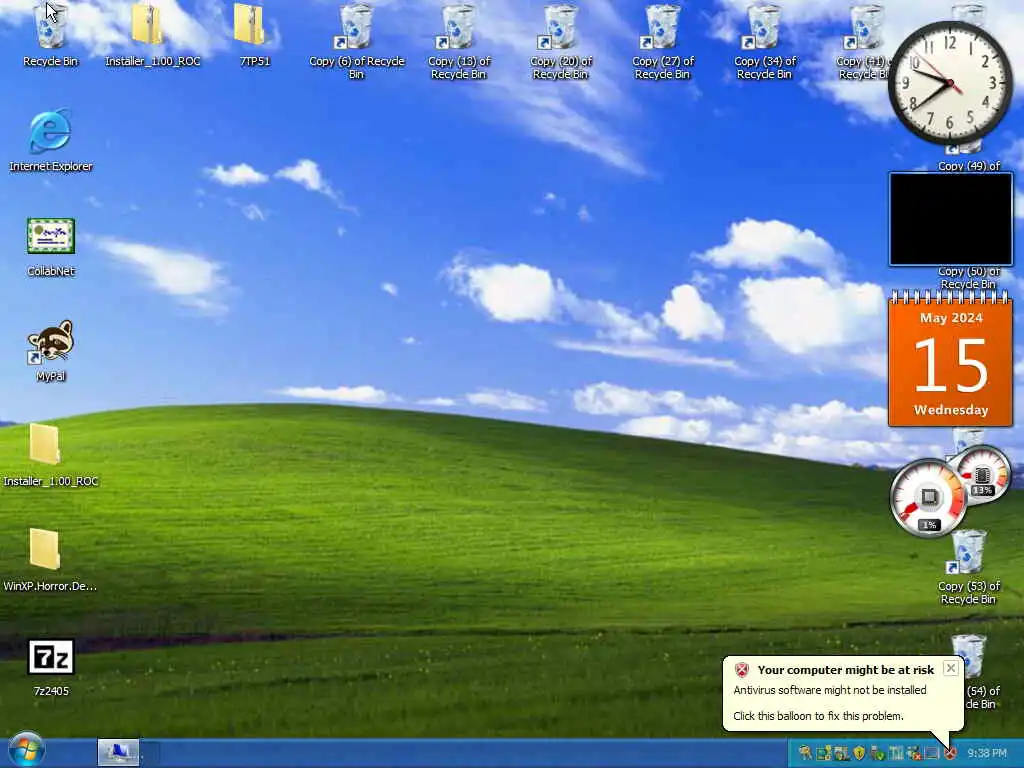The height and width of the screenshot is (768, 1024).
Task: Open the CollabNet desktop icon
Action: point(50,247)
